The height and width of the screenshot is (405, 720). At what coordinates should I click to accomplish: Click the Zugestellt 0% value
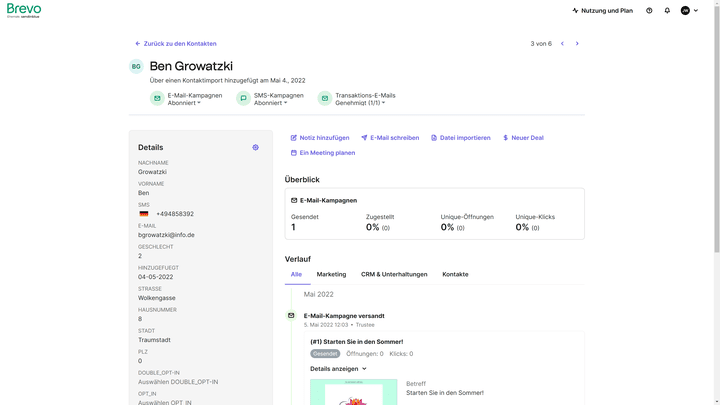372,227
